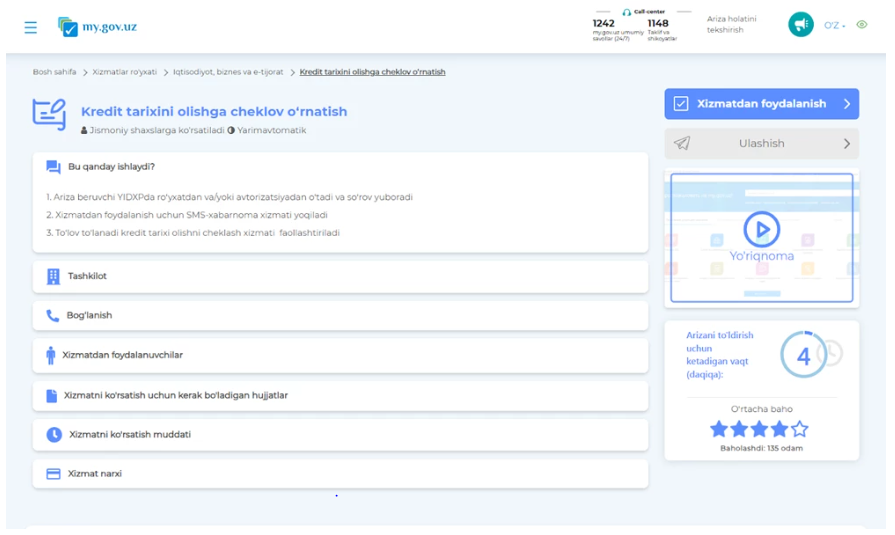Viewport: 895px width, 535px height.
Task: Go to Bosh sahifa breadcrumb
Action: coord(54,72)
